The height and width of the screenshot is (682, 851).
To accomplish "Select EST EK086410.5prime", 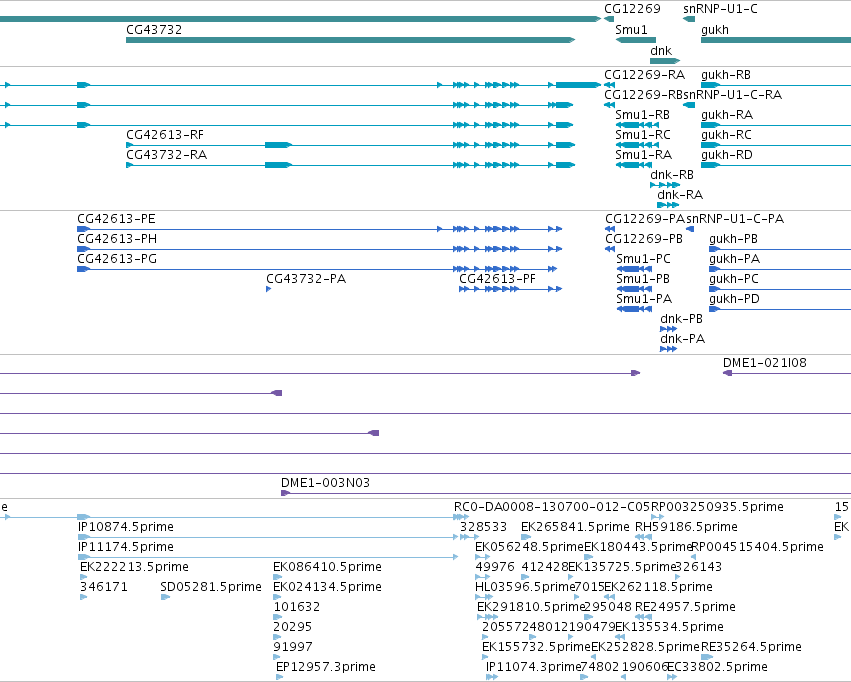I will 277,577.
